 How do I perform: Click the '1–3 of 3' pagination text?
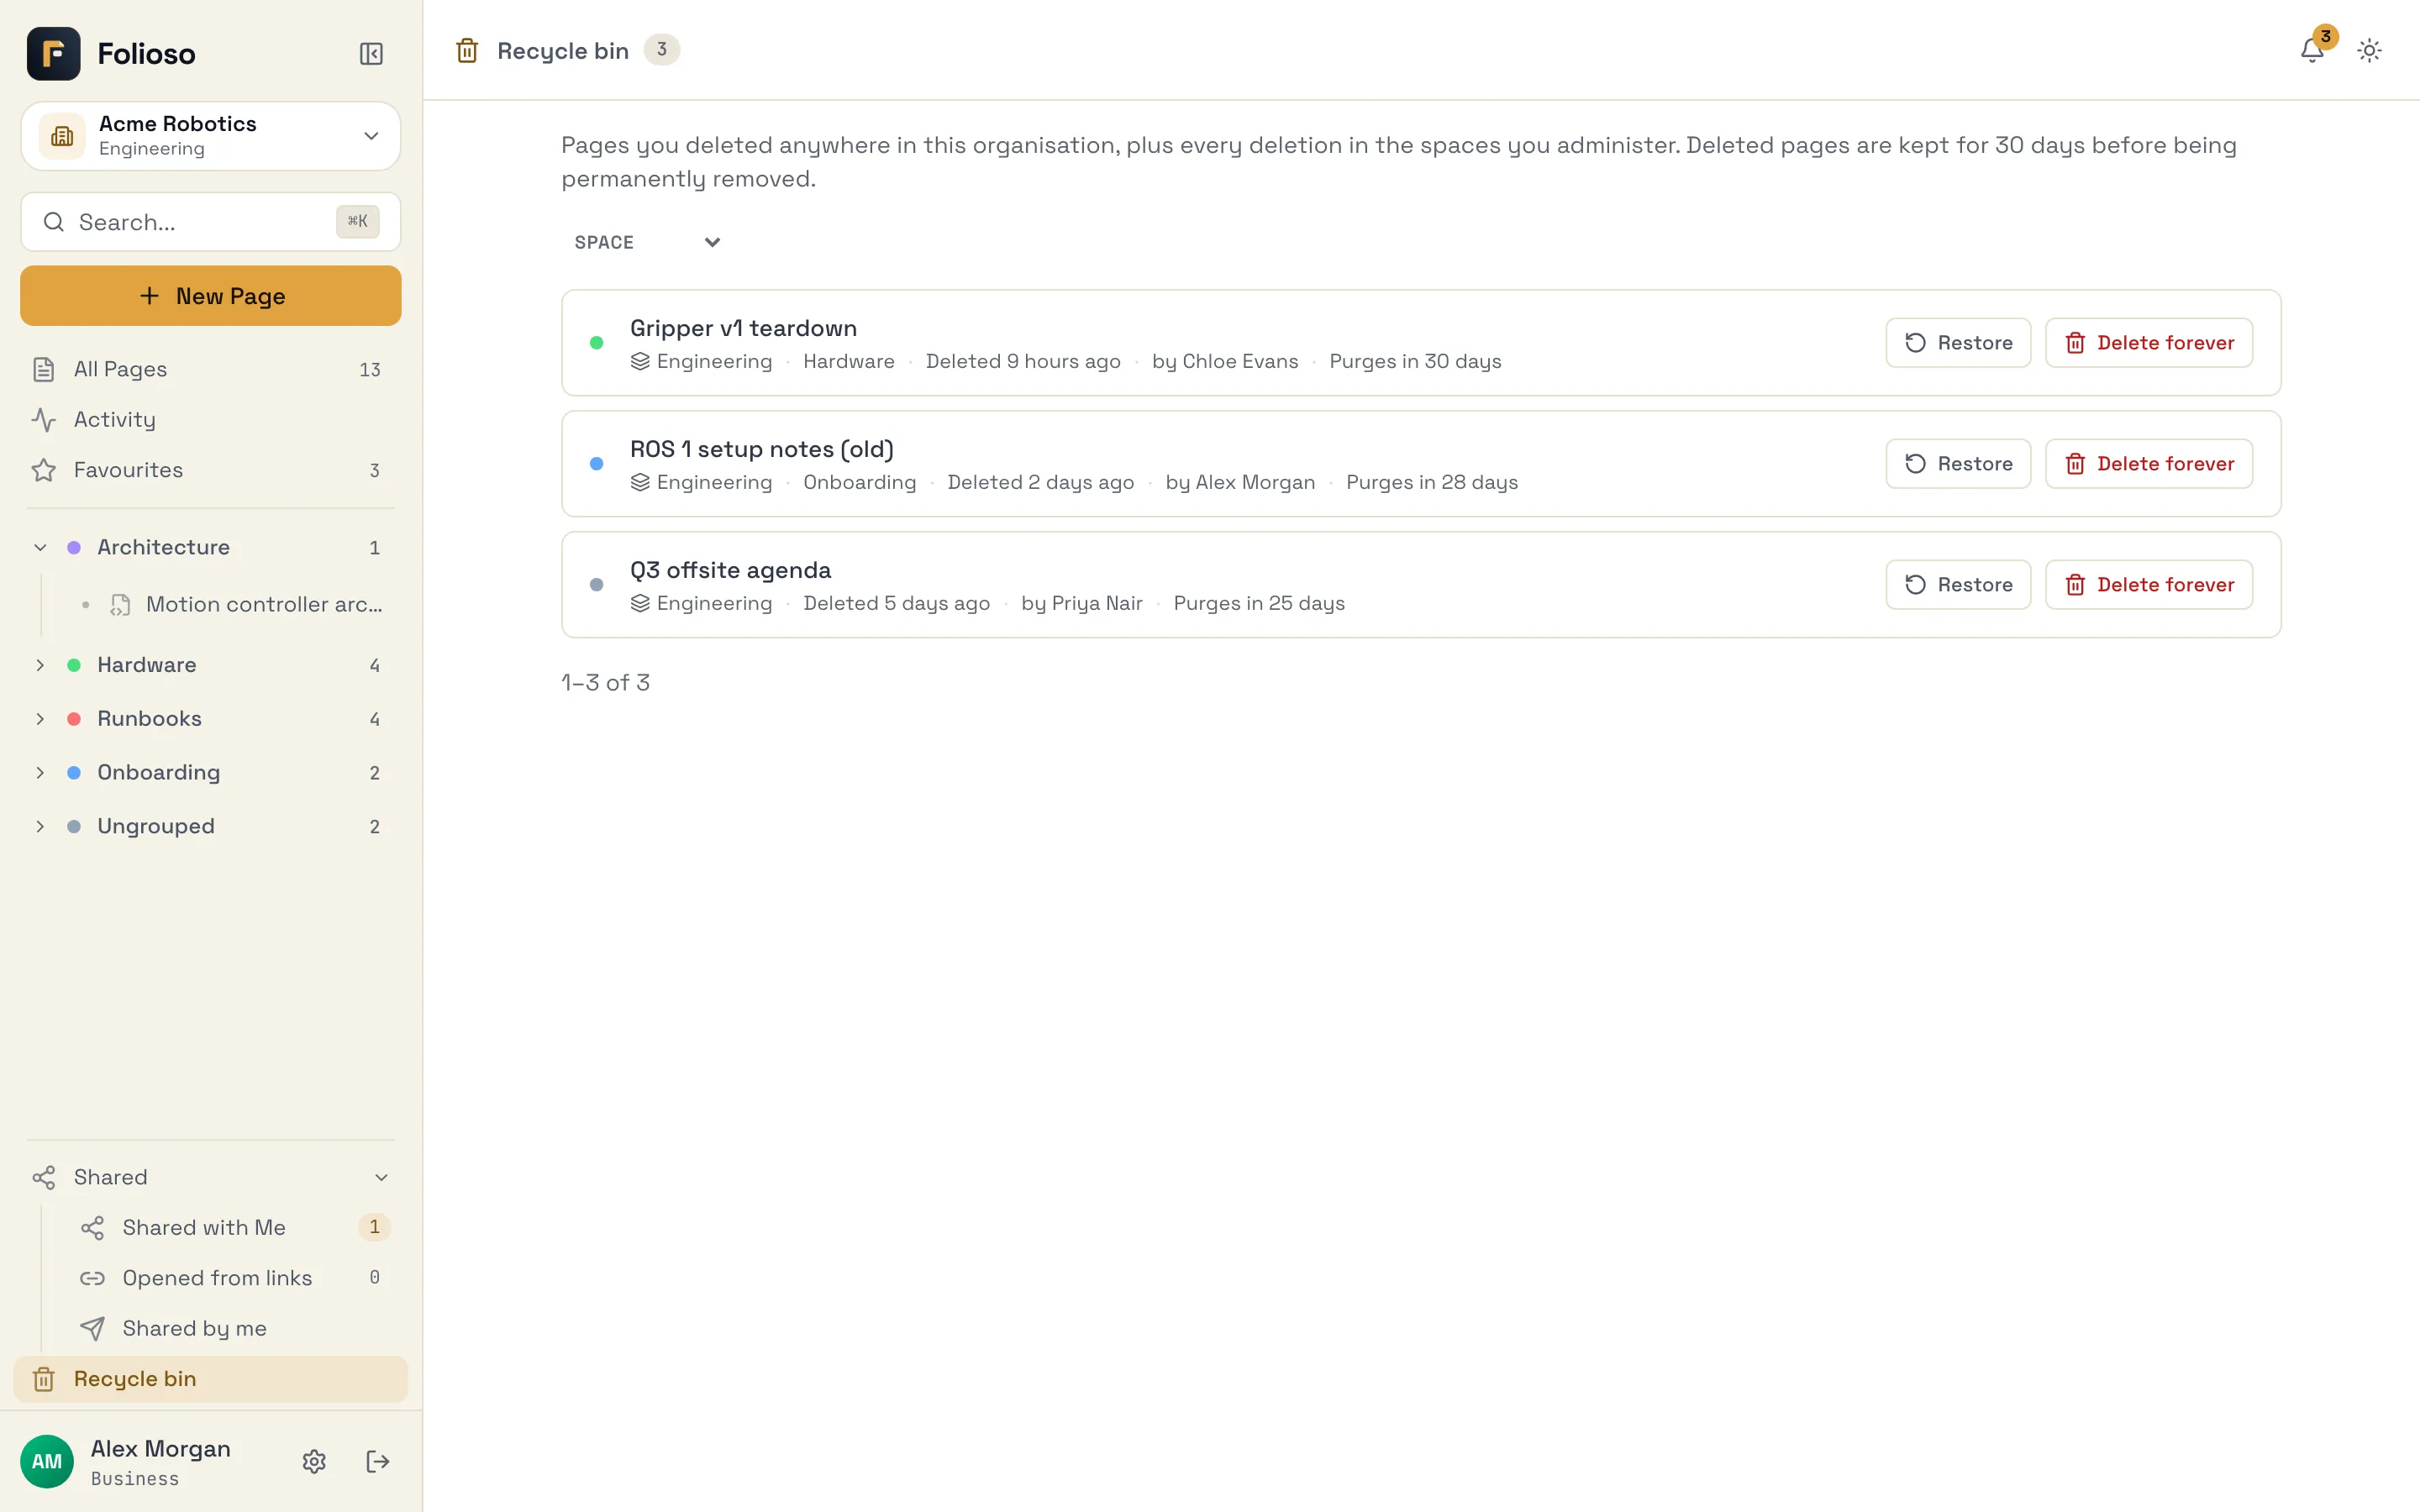click(606, 683)
